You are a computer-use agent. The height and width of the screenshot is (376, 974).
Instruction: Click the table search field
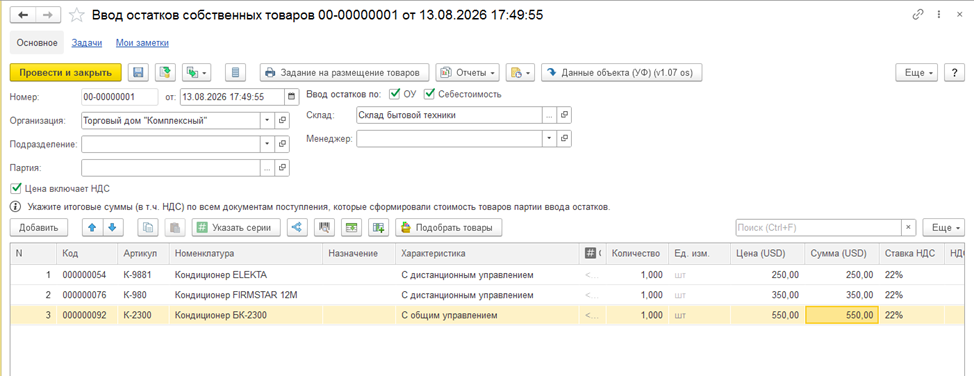[819, 227]
